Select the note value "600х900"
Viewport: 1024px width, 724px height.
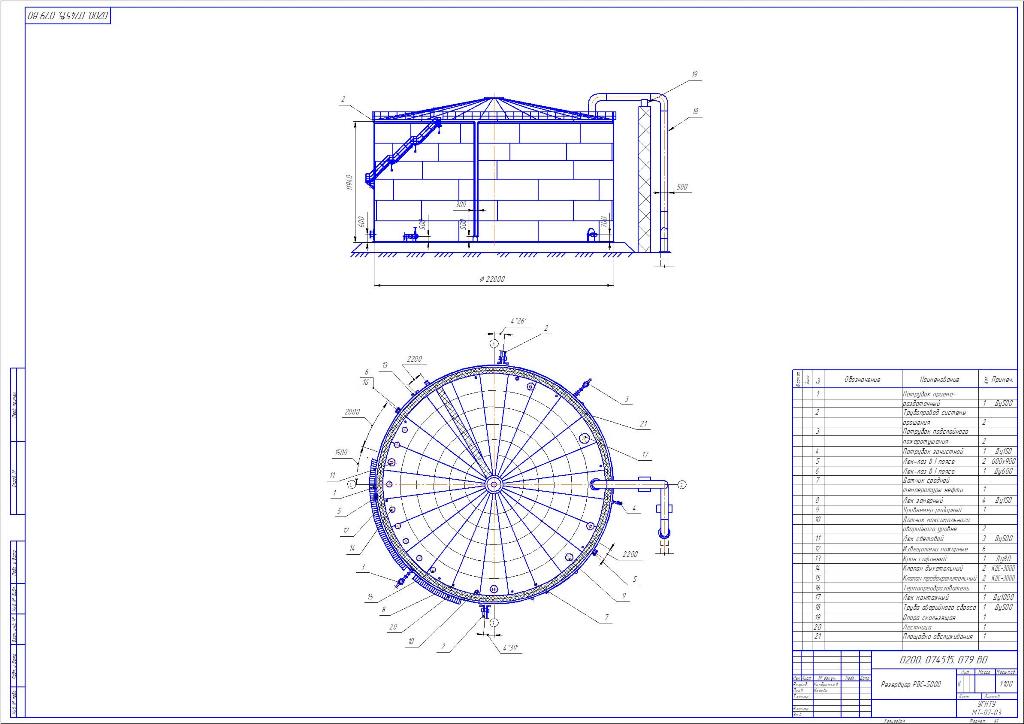tap(1004, 461)
